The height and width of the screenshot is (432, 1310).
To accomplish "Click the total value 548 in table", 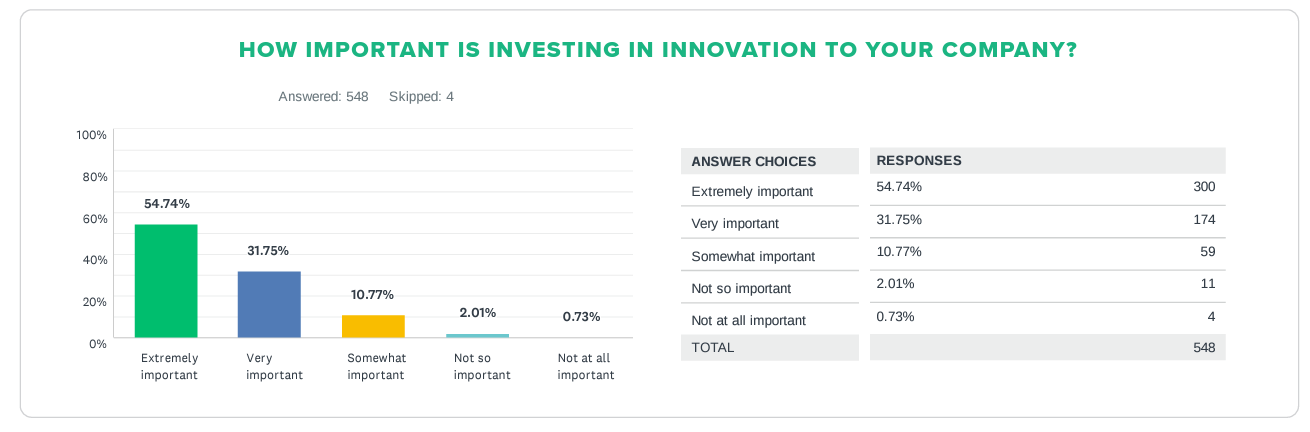I will [x=1203, y=348].
